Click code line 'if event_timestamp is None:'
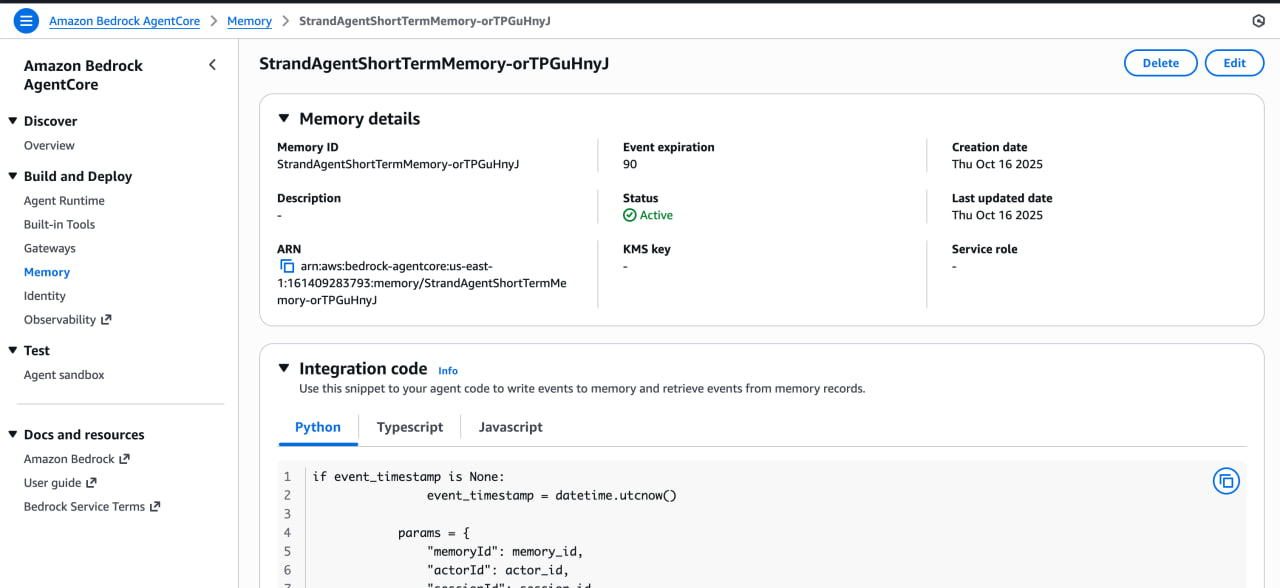 [409, 477]
